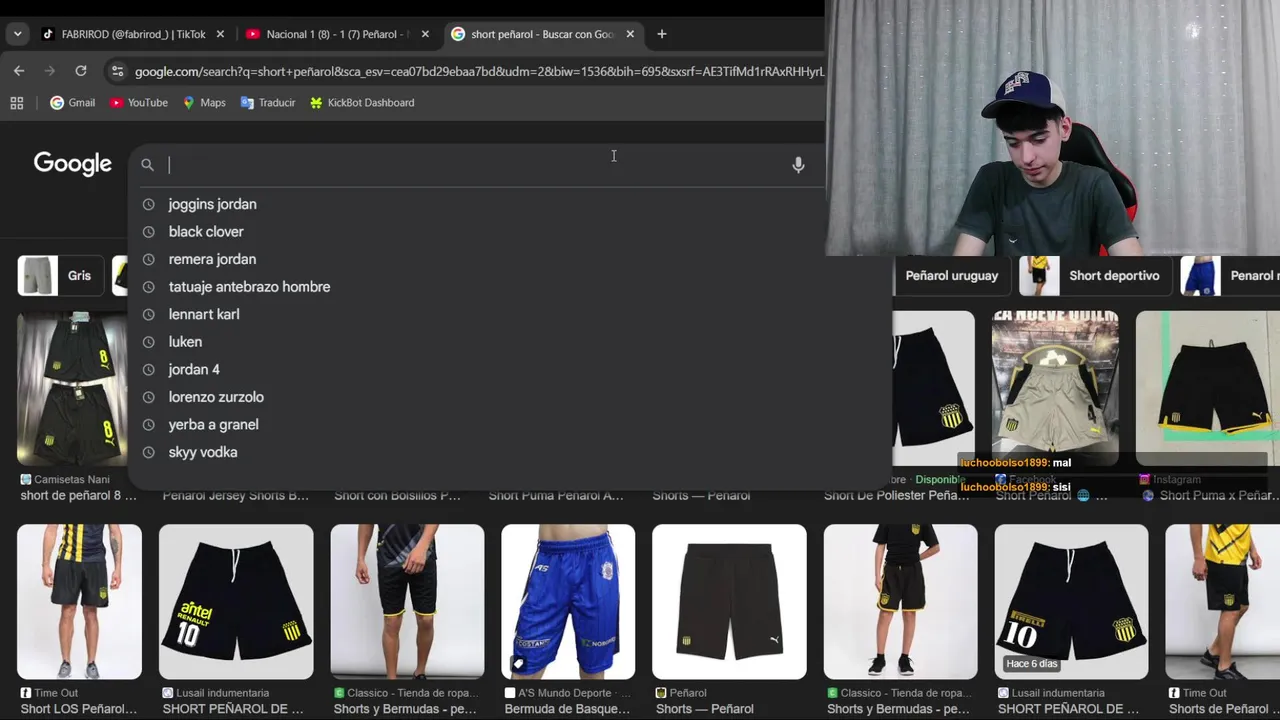Click history clock icon beside 'skyy vodka'

148,452
